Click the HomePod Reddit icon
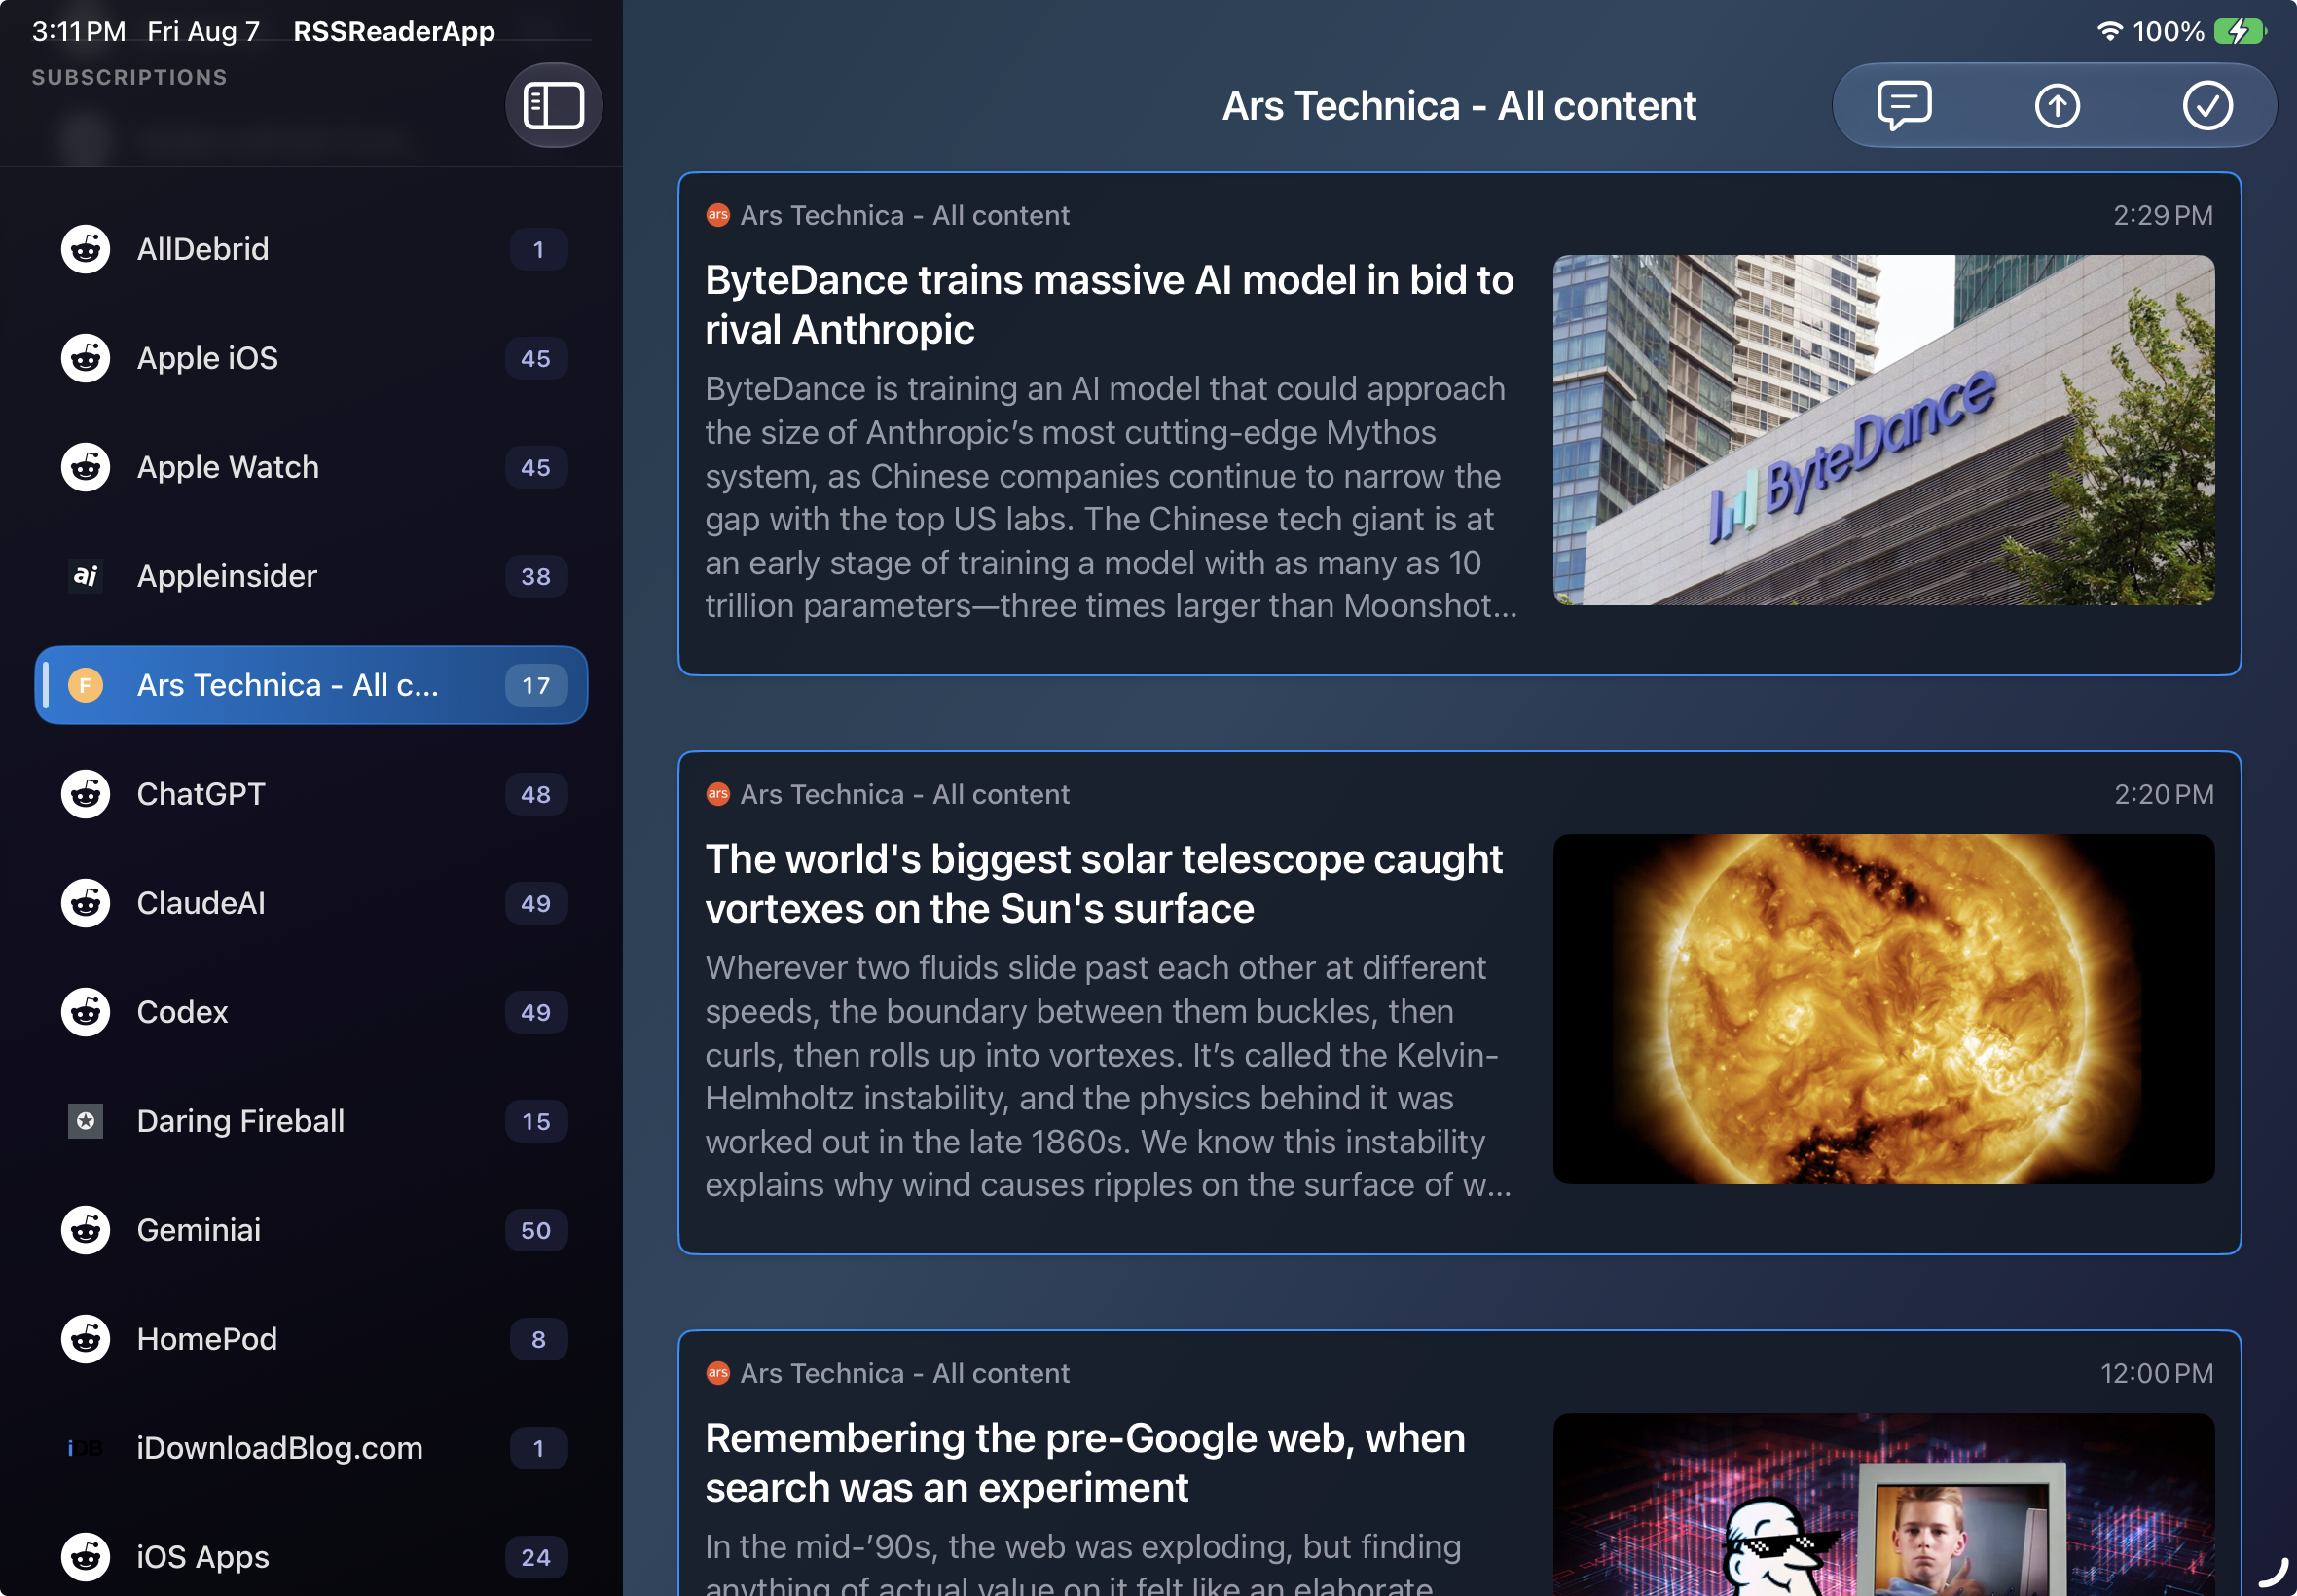Image resolution: width=2297 pixels, height=1596 pixels. click(86, 1339)
